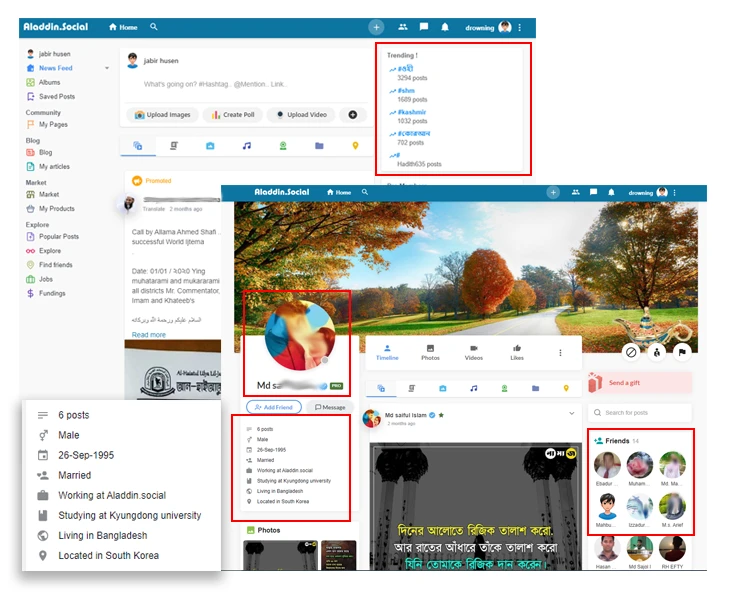730x602 pixels.
Task: Click Upload Images button
Action: (162, 115)
